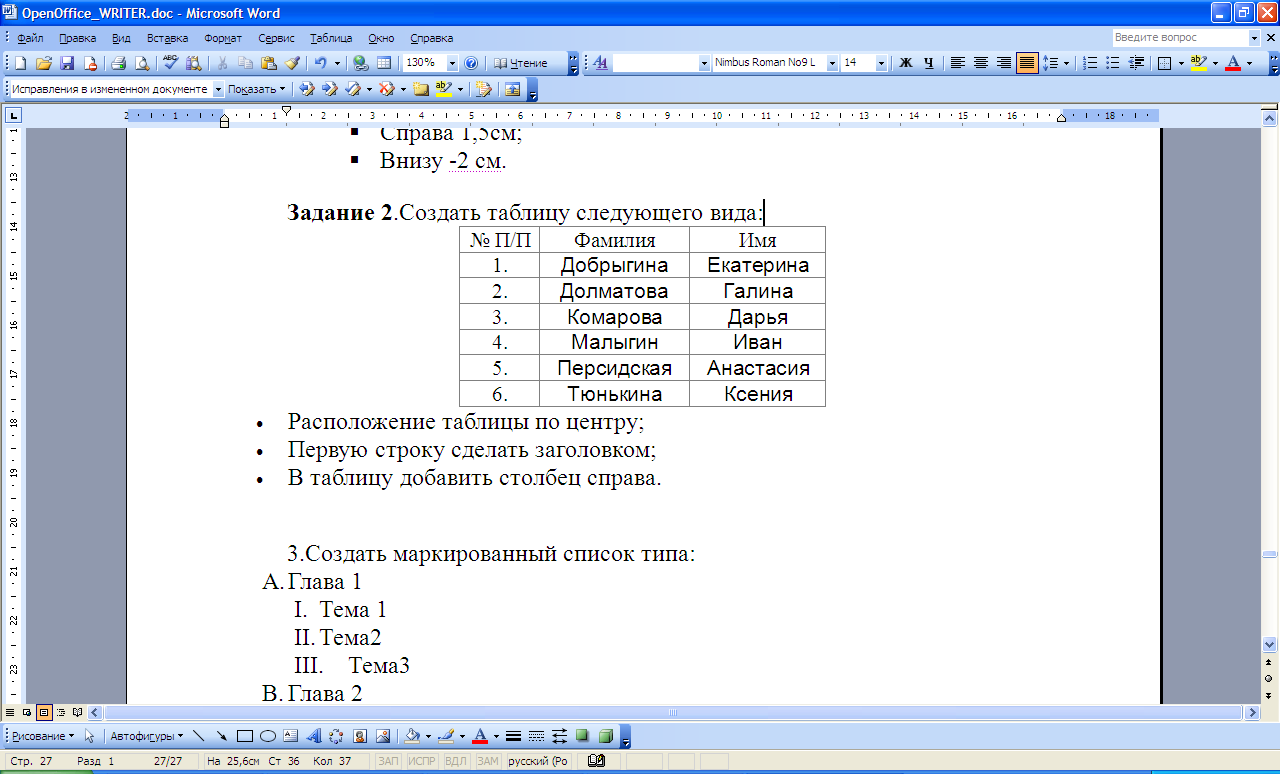Open the font size 14 dropdown
Viewport: 1280px width, 774px height.
881,63
